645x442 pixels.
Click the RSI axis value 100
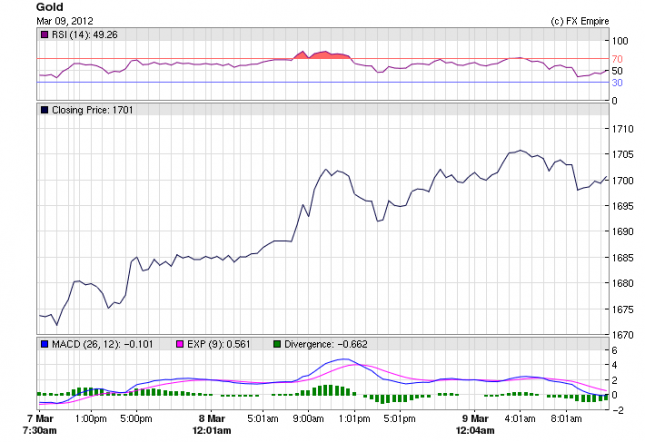620,41
